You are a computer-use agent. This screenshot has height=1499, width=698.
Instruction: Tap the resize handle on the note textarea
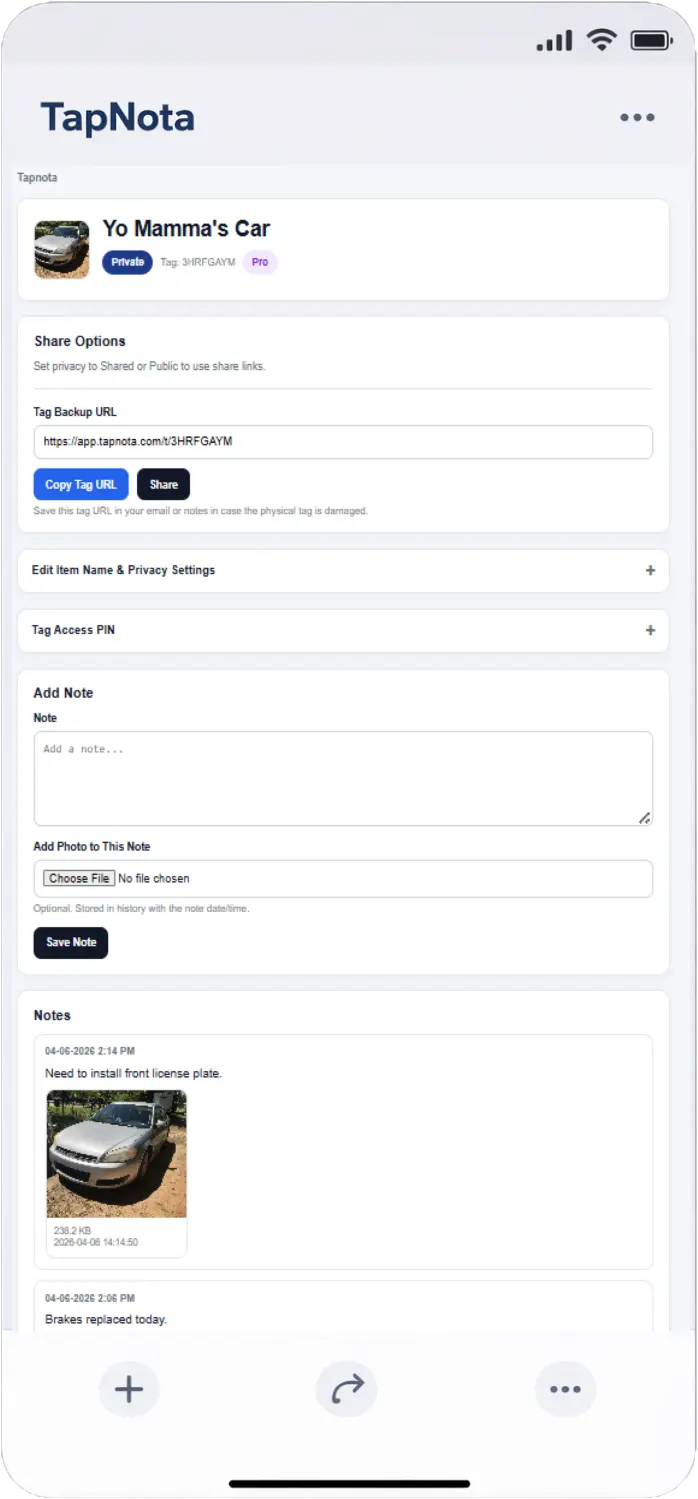click(x=645, y=816)
